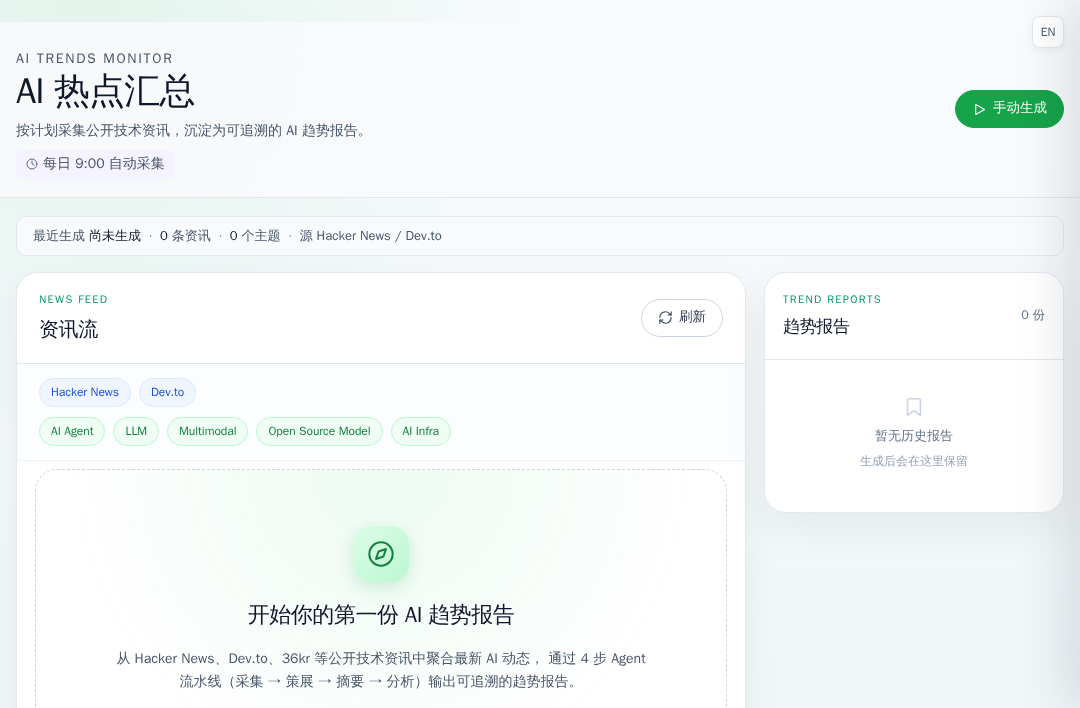Click the 0 份 report count

click(x=1032, y=315)
